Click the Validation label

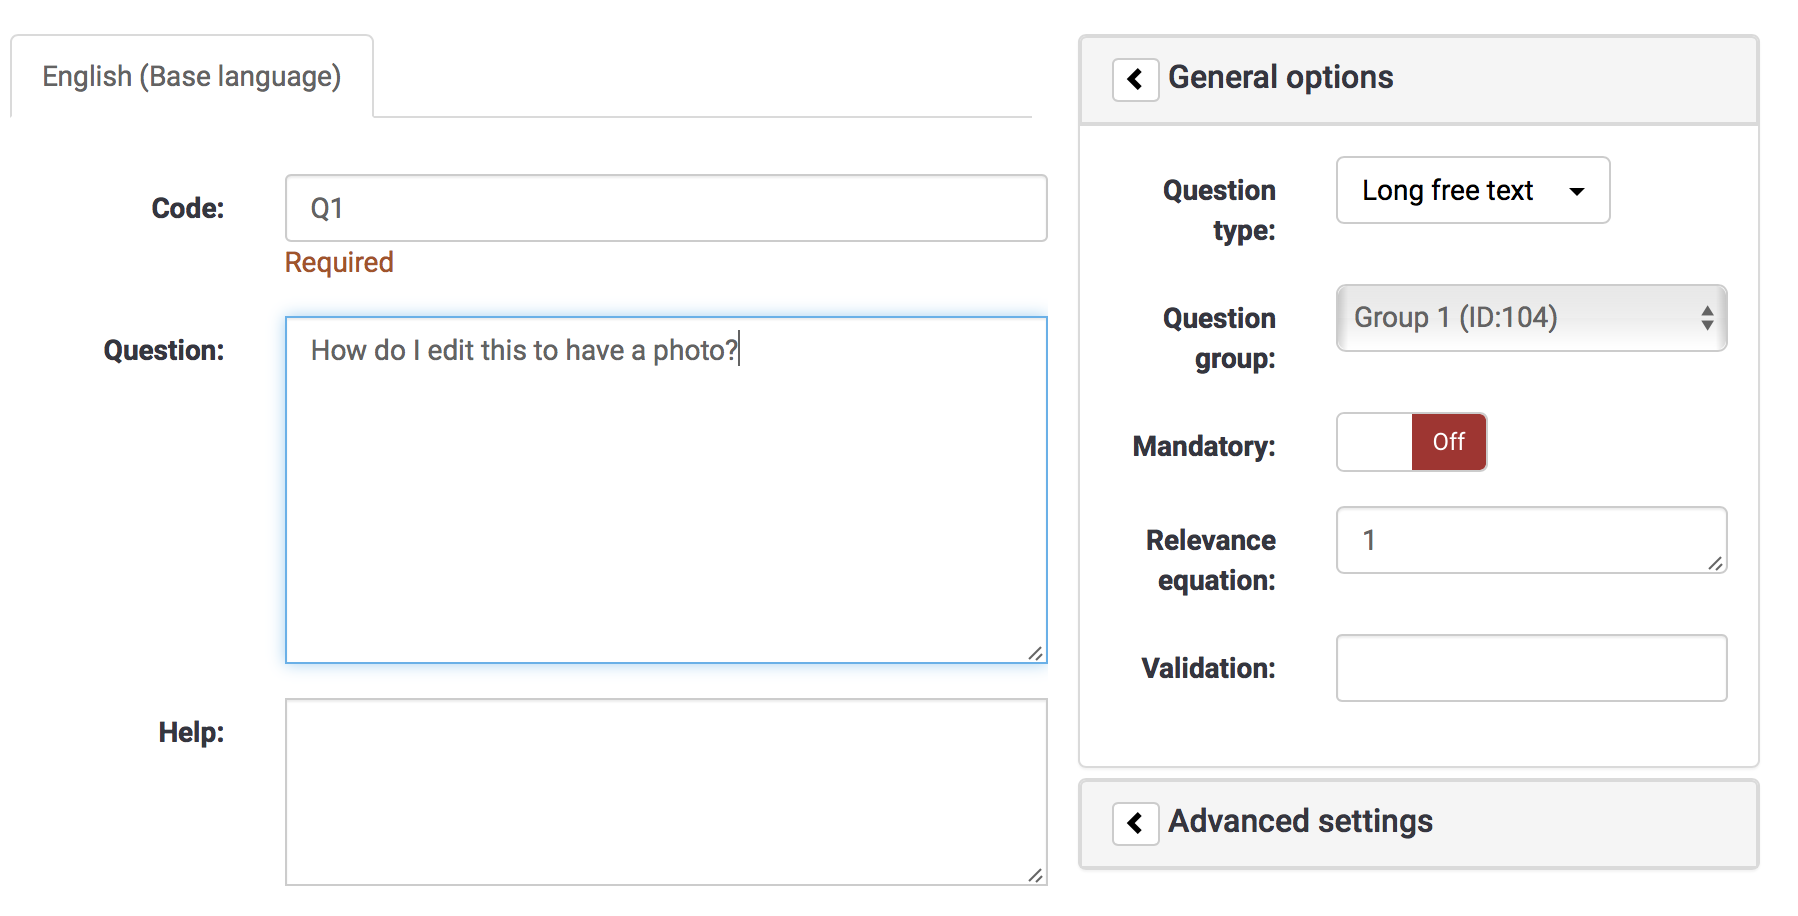click(x=1208, y=668)
